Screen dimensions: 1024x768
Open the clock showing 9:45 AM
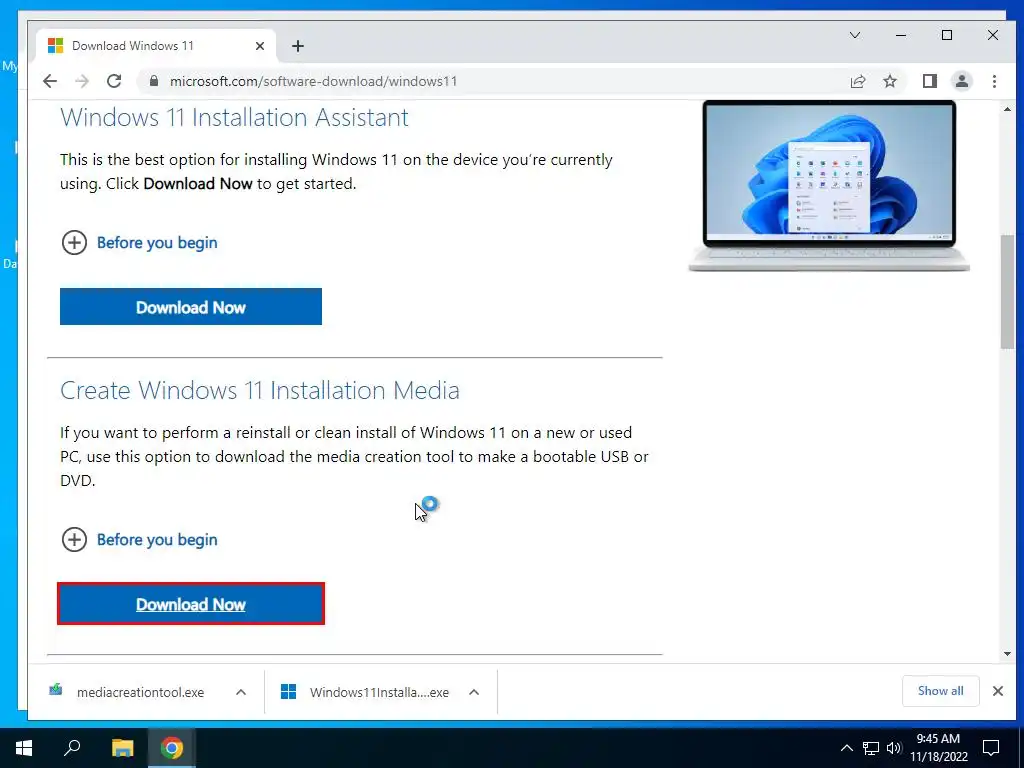point(938,748)
